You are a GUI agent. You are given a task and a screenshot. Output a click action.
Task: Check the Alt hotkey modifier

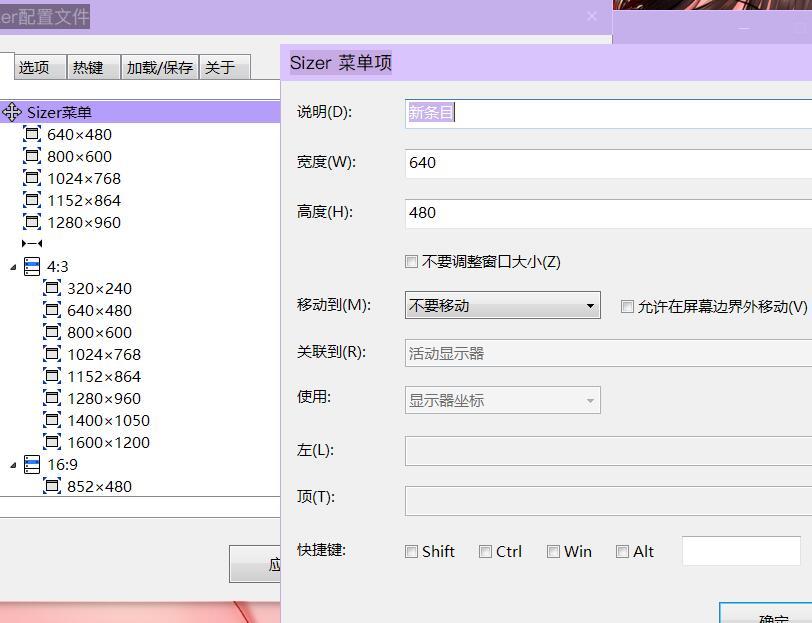(622, 552)
